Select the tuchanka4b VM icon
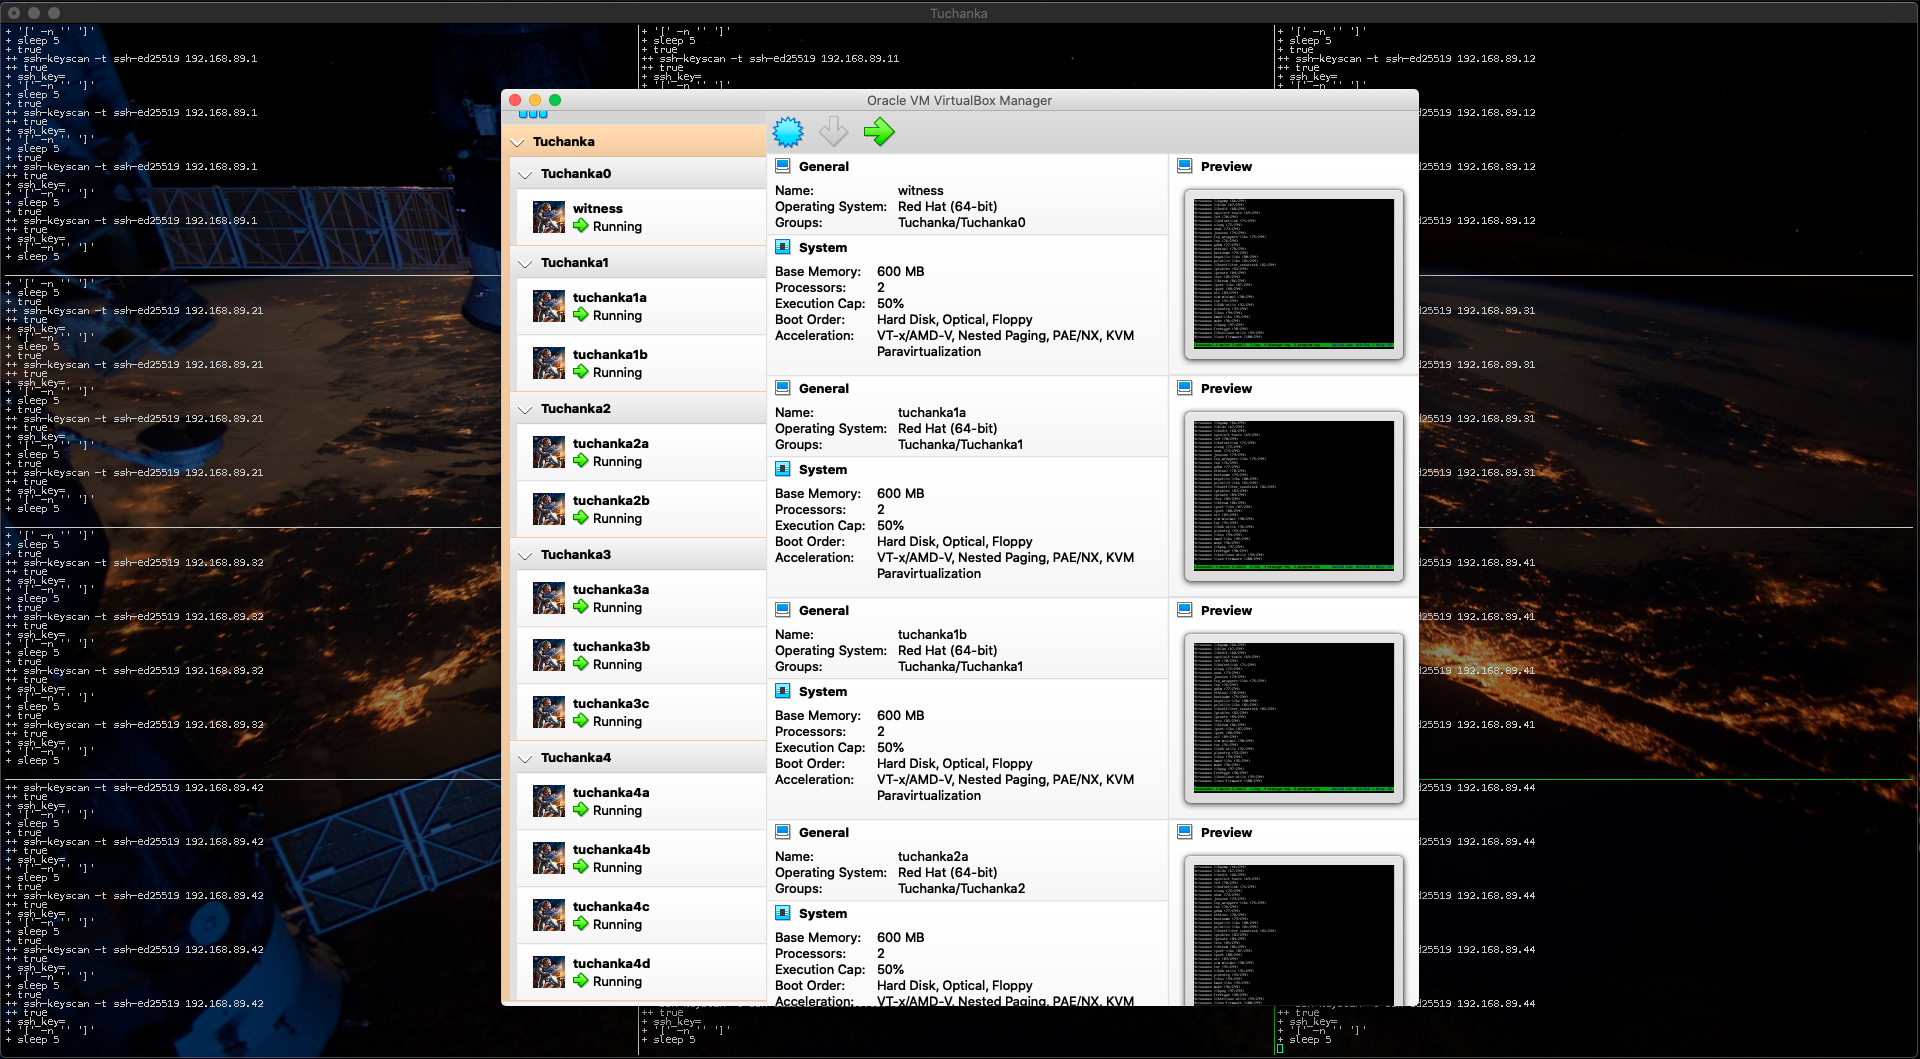The image size is (1920, 1059). pos(549,858)
